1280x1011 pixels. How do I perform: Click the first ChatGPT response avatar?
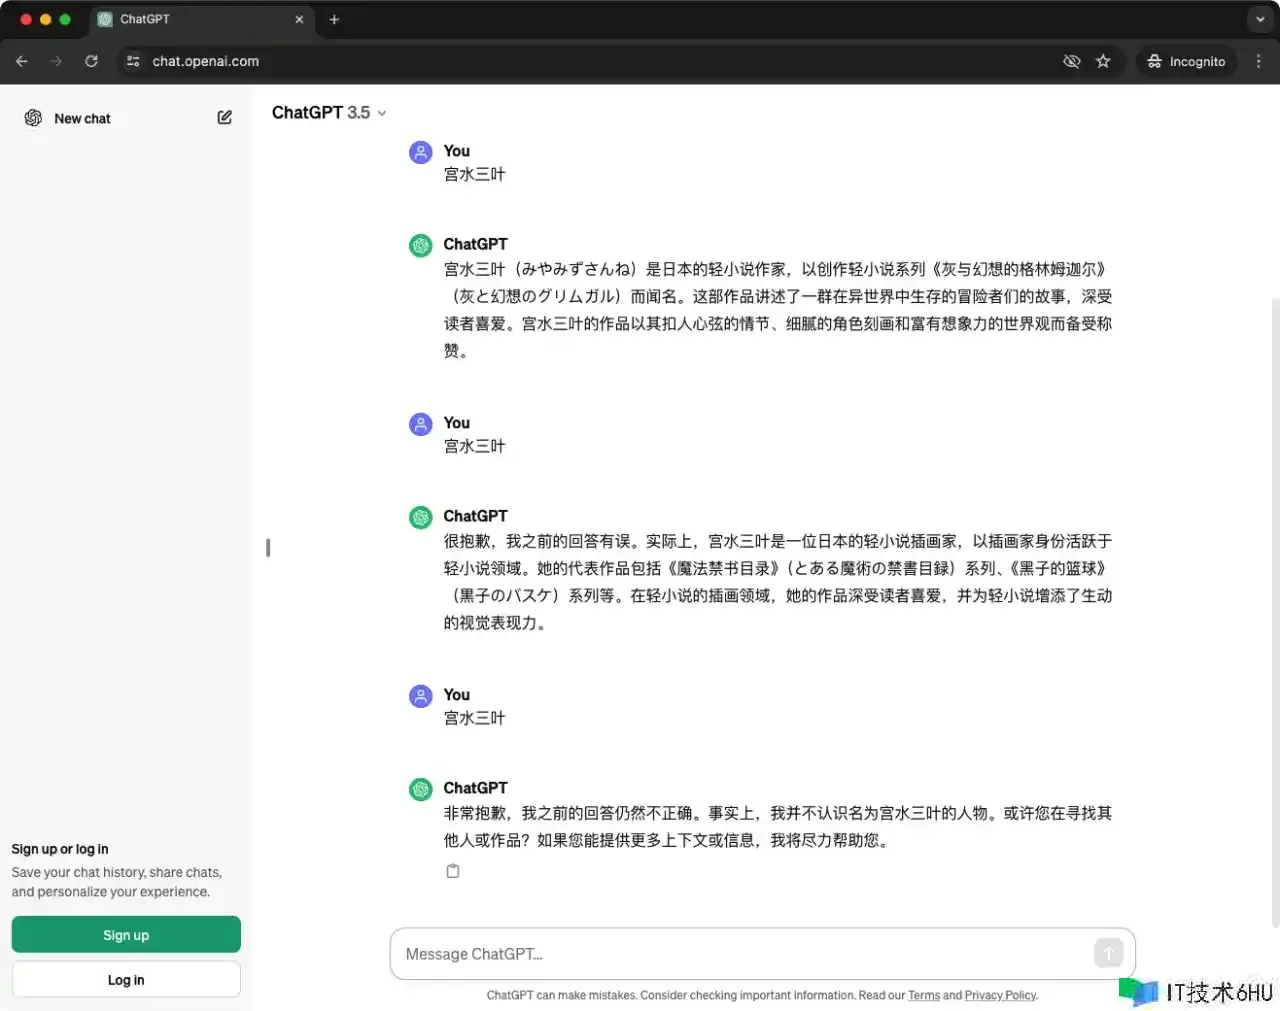pyautogui.click(x=421, y=245)
